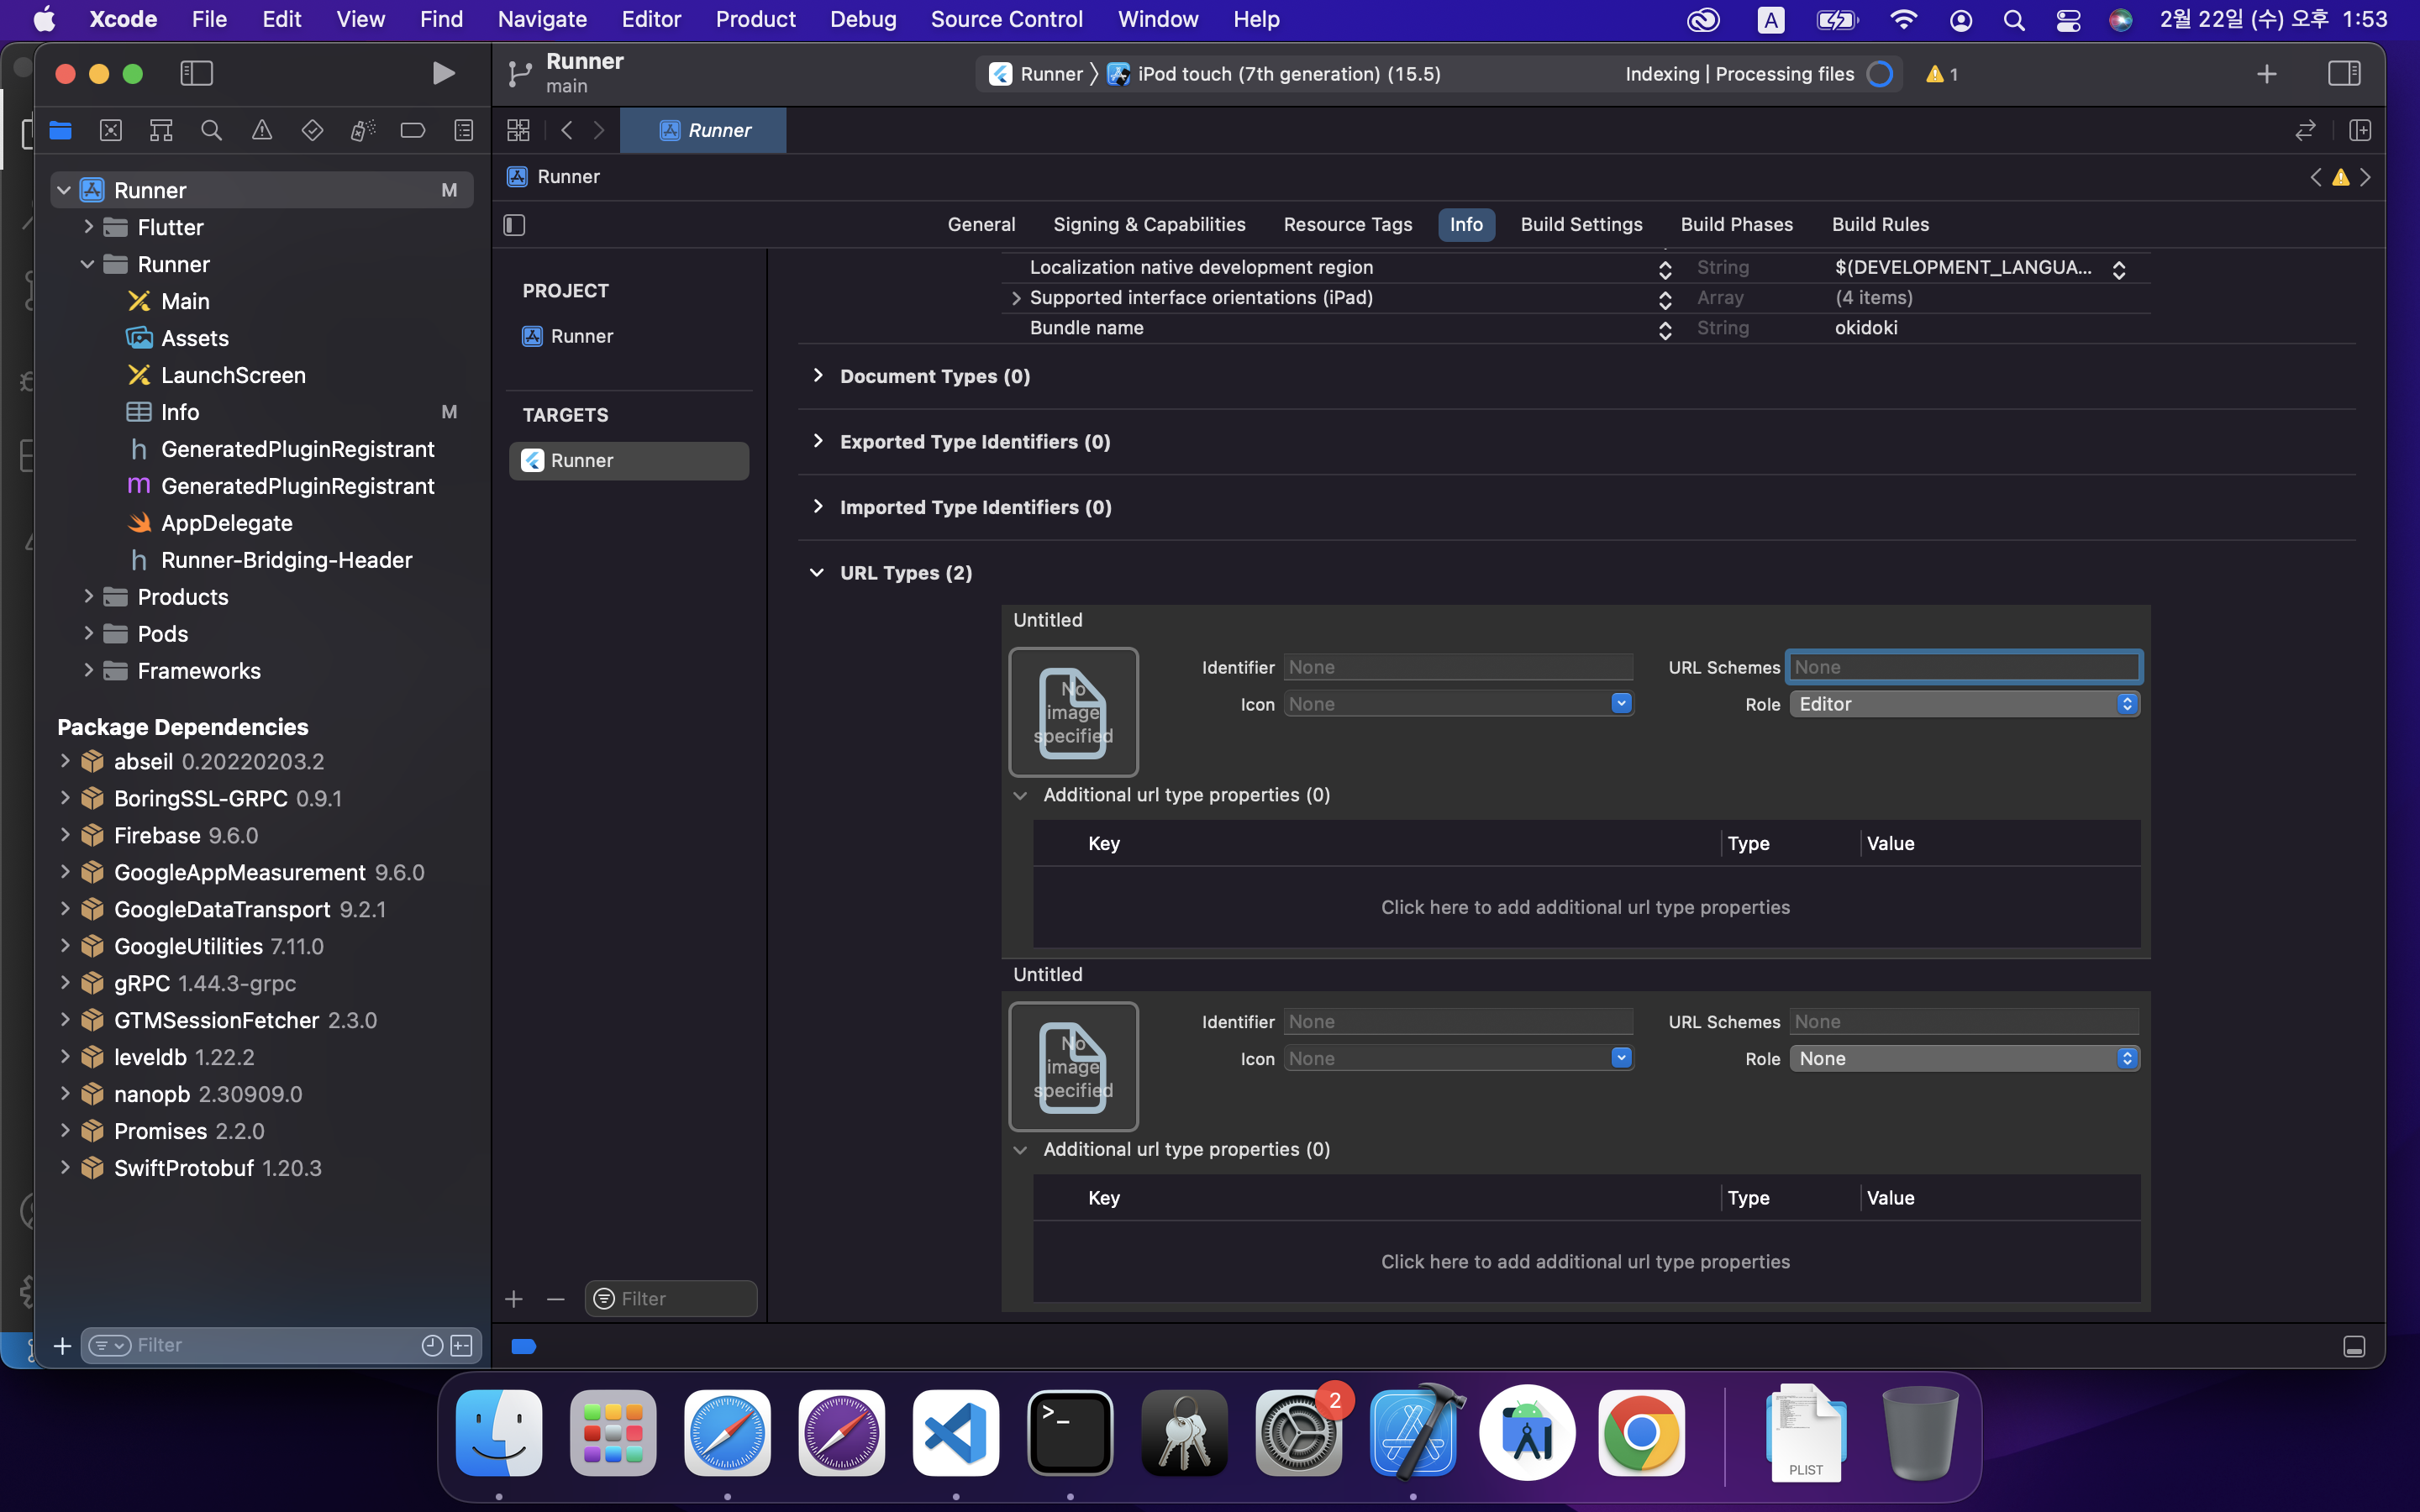Open the Breakpoint navigator icon

(x=412, y=130)
